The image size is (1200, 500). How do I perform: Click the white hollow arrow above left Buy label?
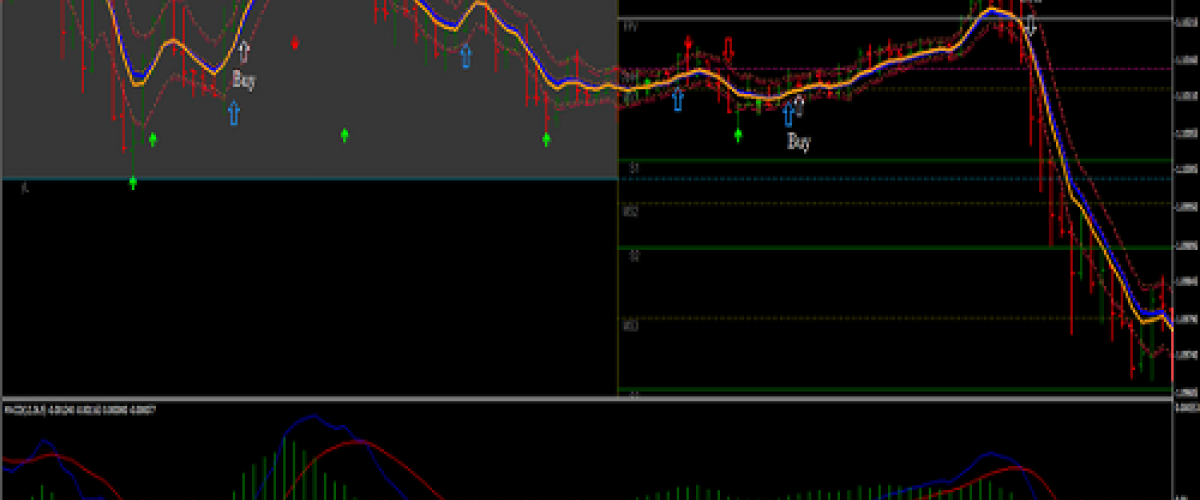[244, 50]
